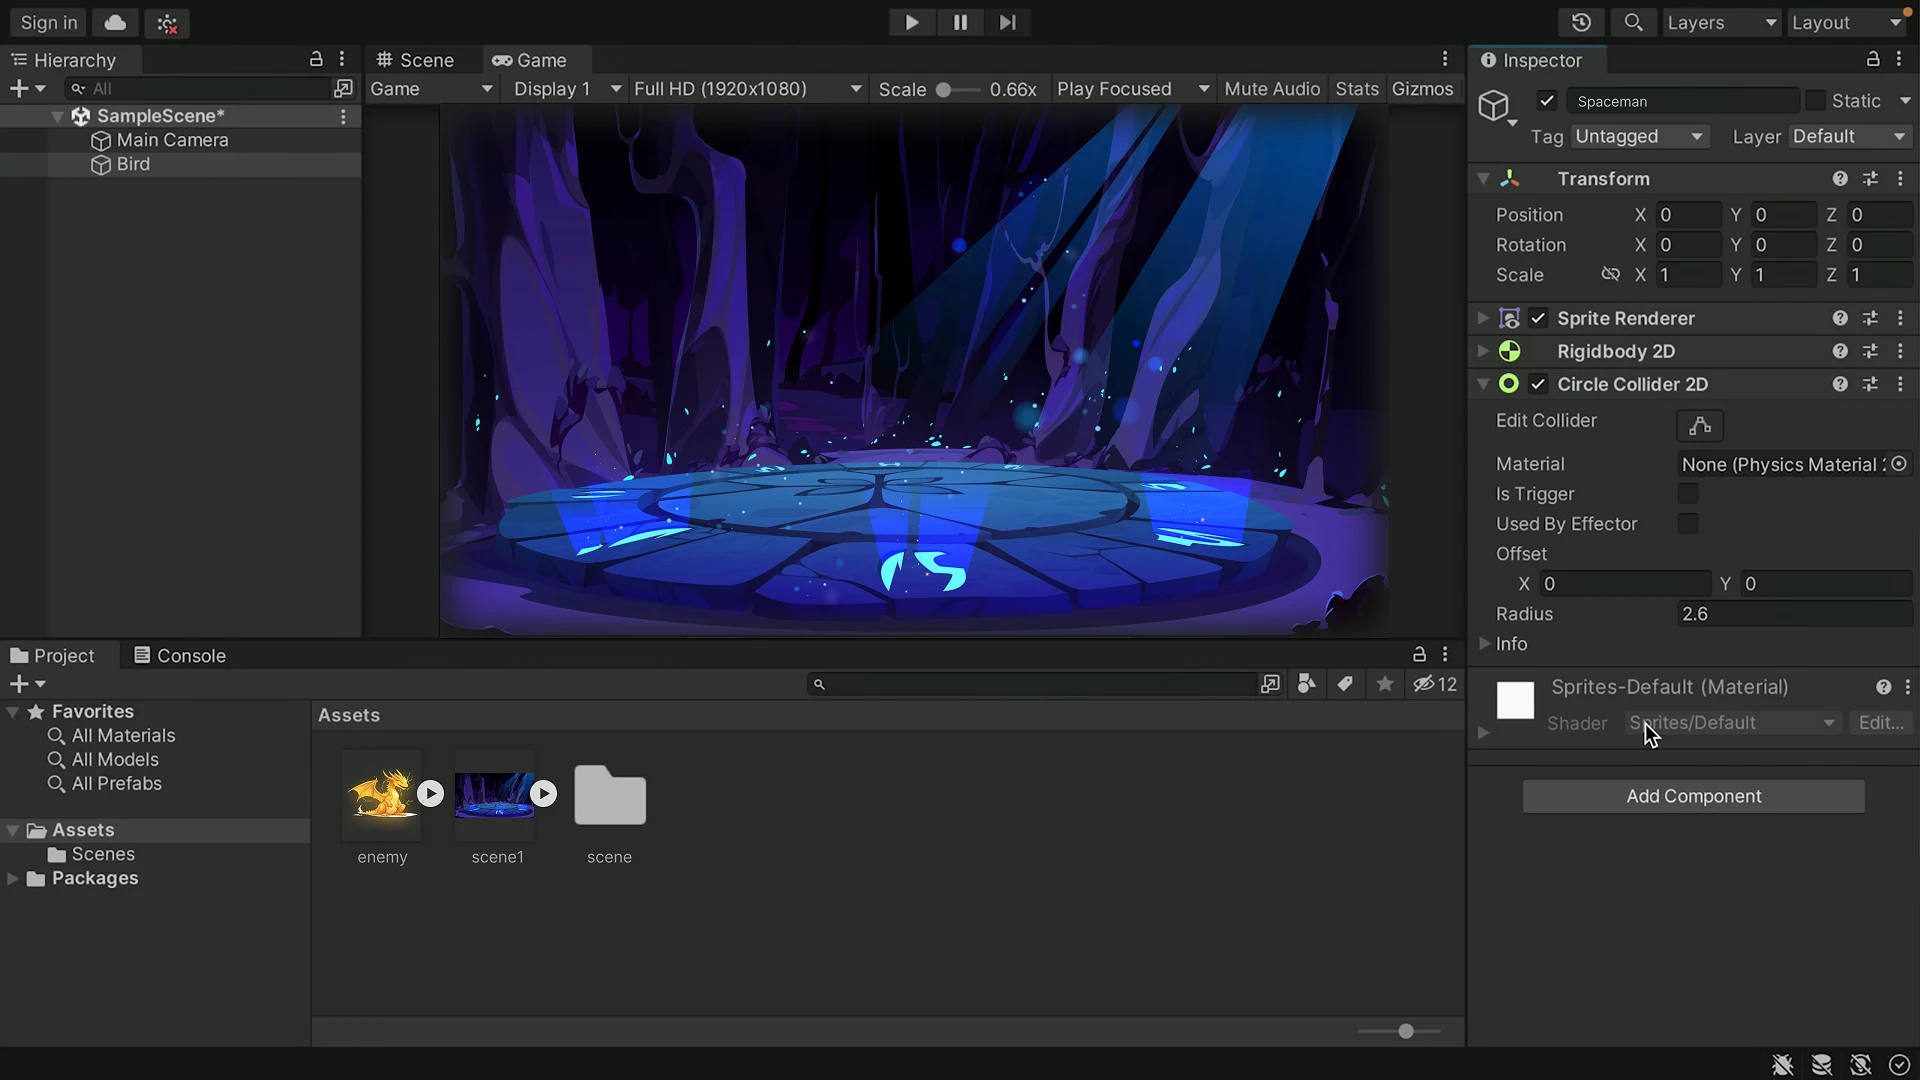Switch to the Scene tab
Image resolution: width=1920 pixels, height=1080 pixels.
click(x=416, y=60)
